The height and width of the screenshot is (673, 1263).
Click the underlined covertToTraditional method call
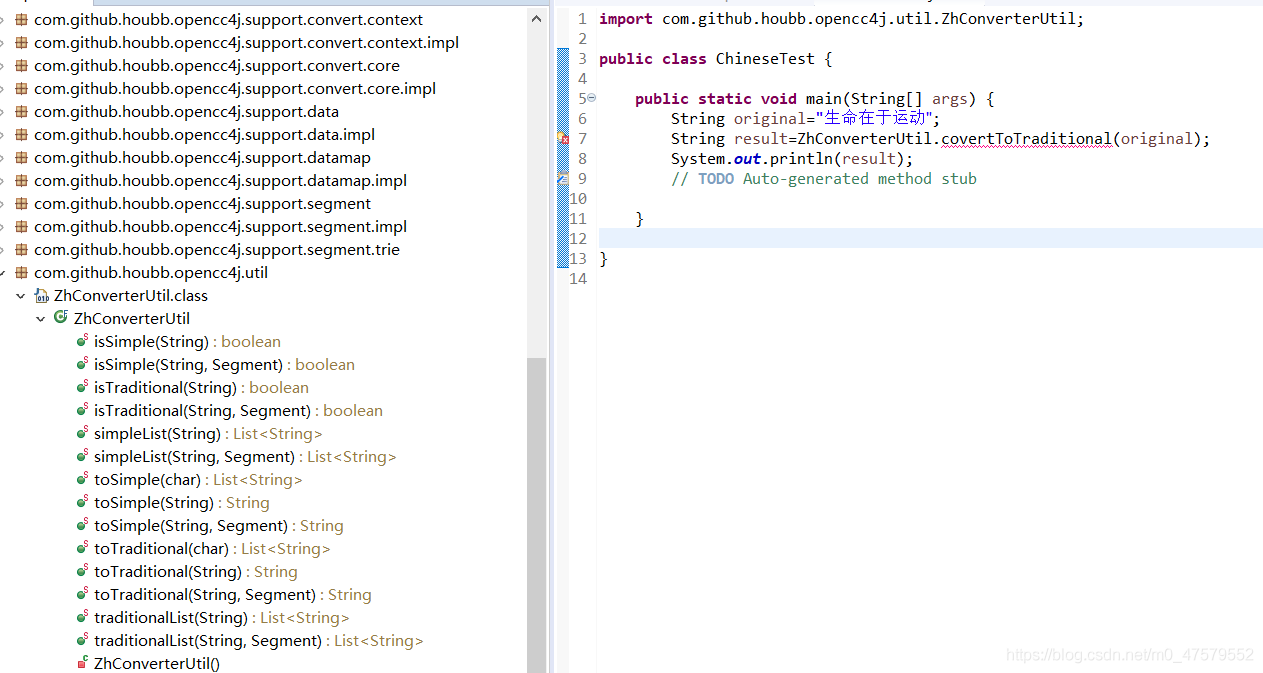pyautogui.click(x=1027, y=139)
